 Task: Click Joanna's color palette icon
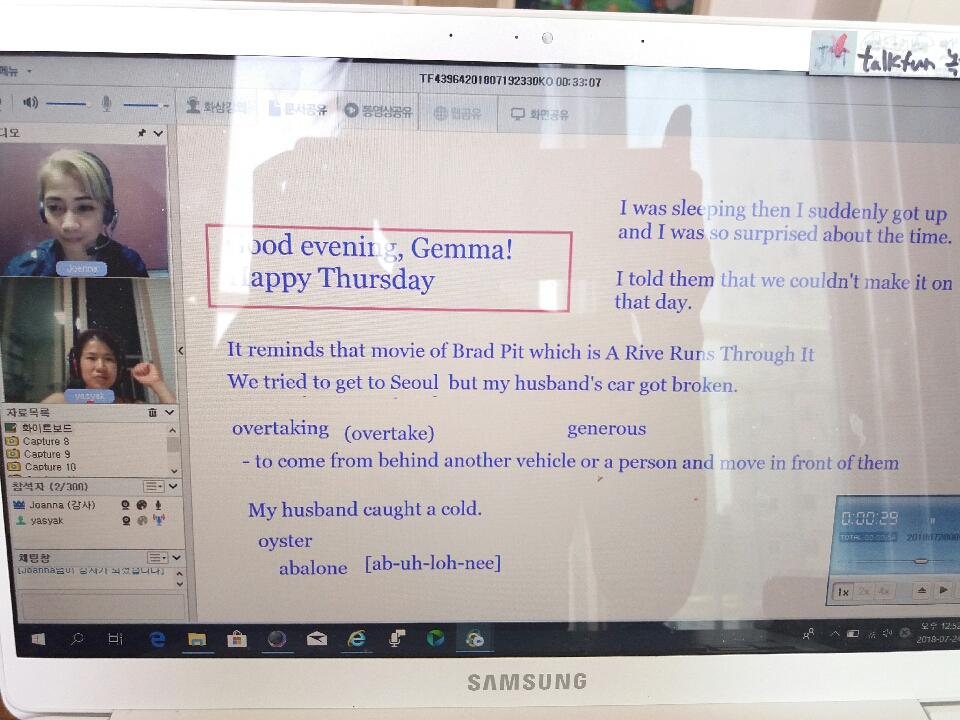click(142, 505)
